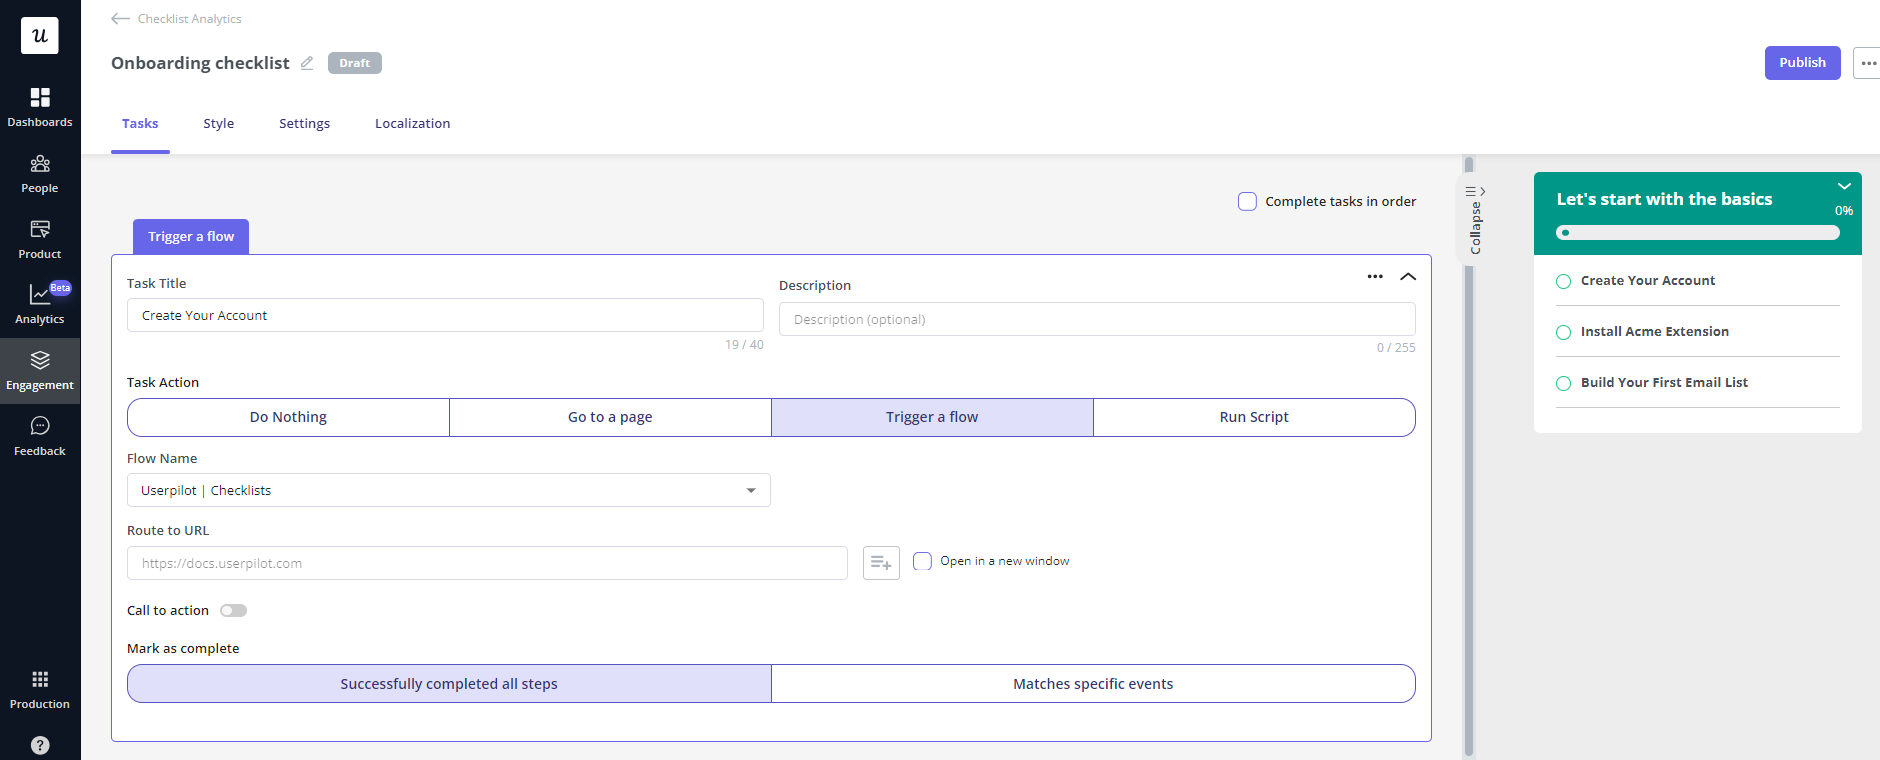This screenshot has width=1880, height=760.
Task: Switch to the Style tab
Action: coord(218,123)
